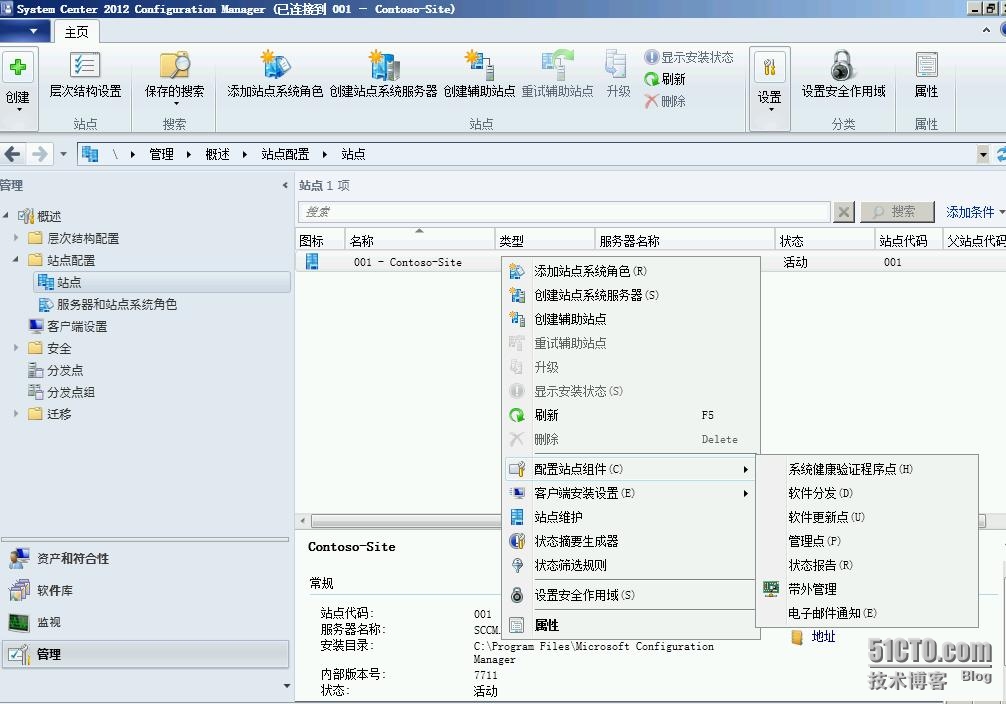1006x704 pixels.
Task: Click 添加站点系统角色 ribbon icon
Action: coord(275,64)
